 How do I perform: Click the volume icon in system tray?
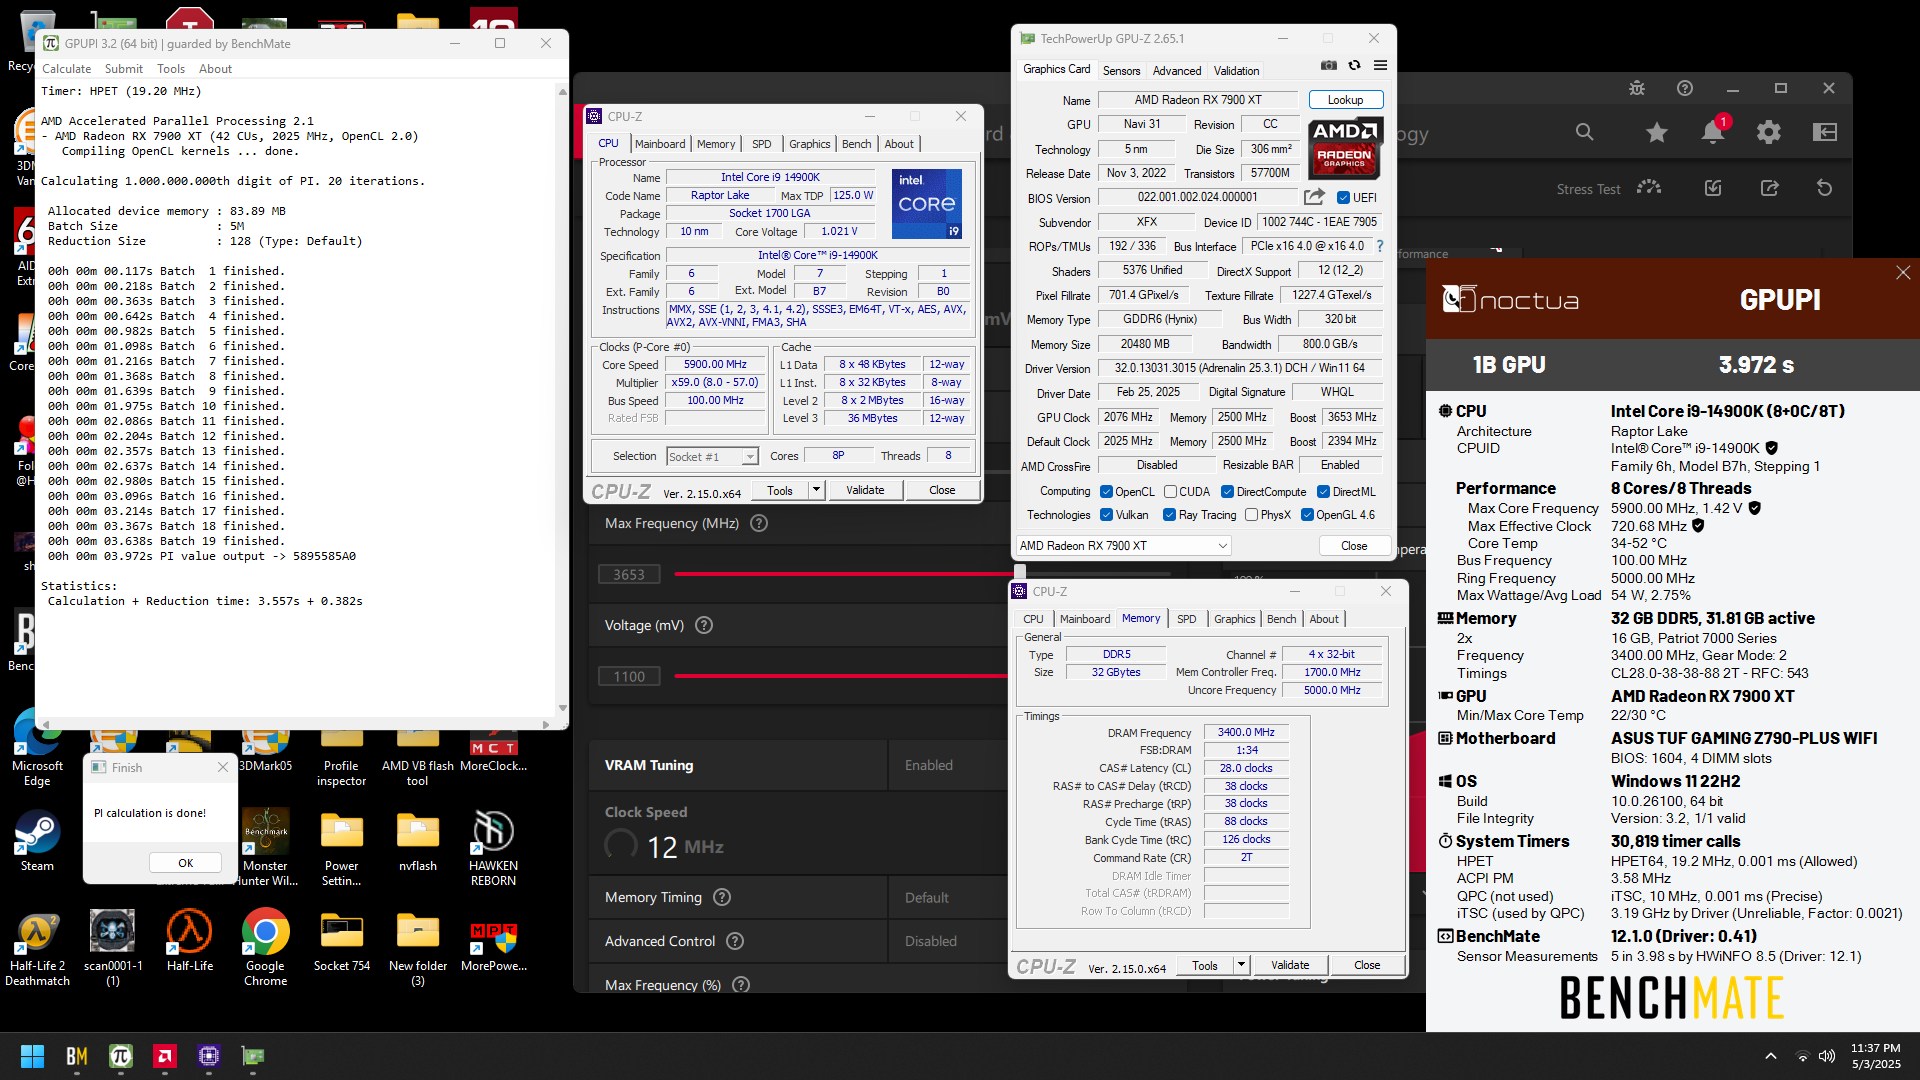coord(1827,1056)
